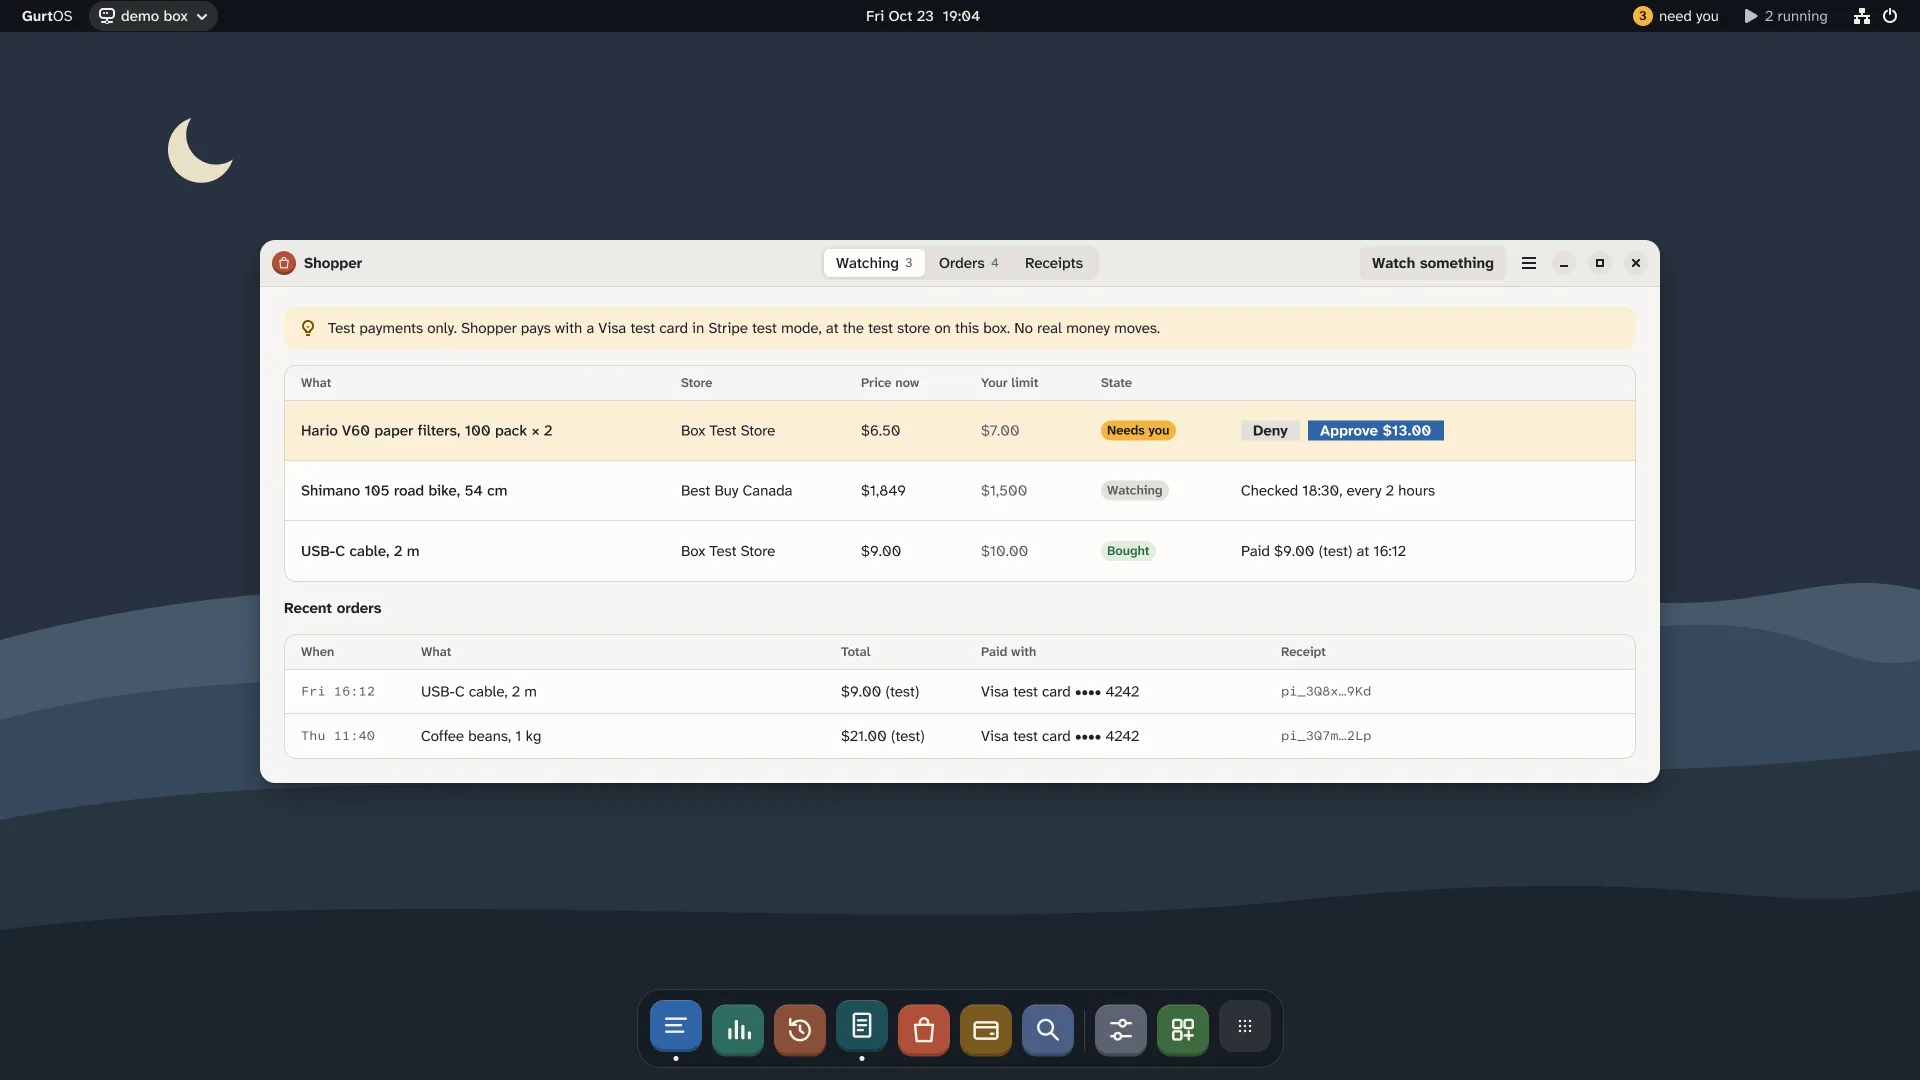Switch to the Orders tab
Screen dimensions: 1920x1080
pos(968,263)
